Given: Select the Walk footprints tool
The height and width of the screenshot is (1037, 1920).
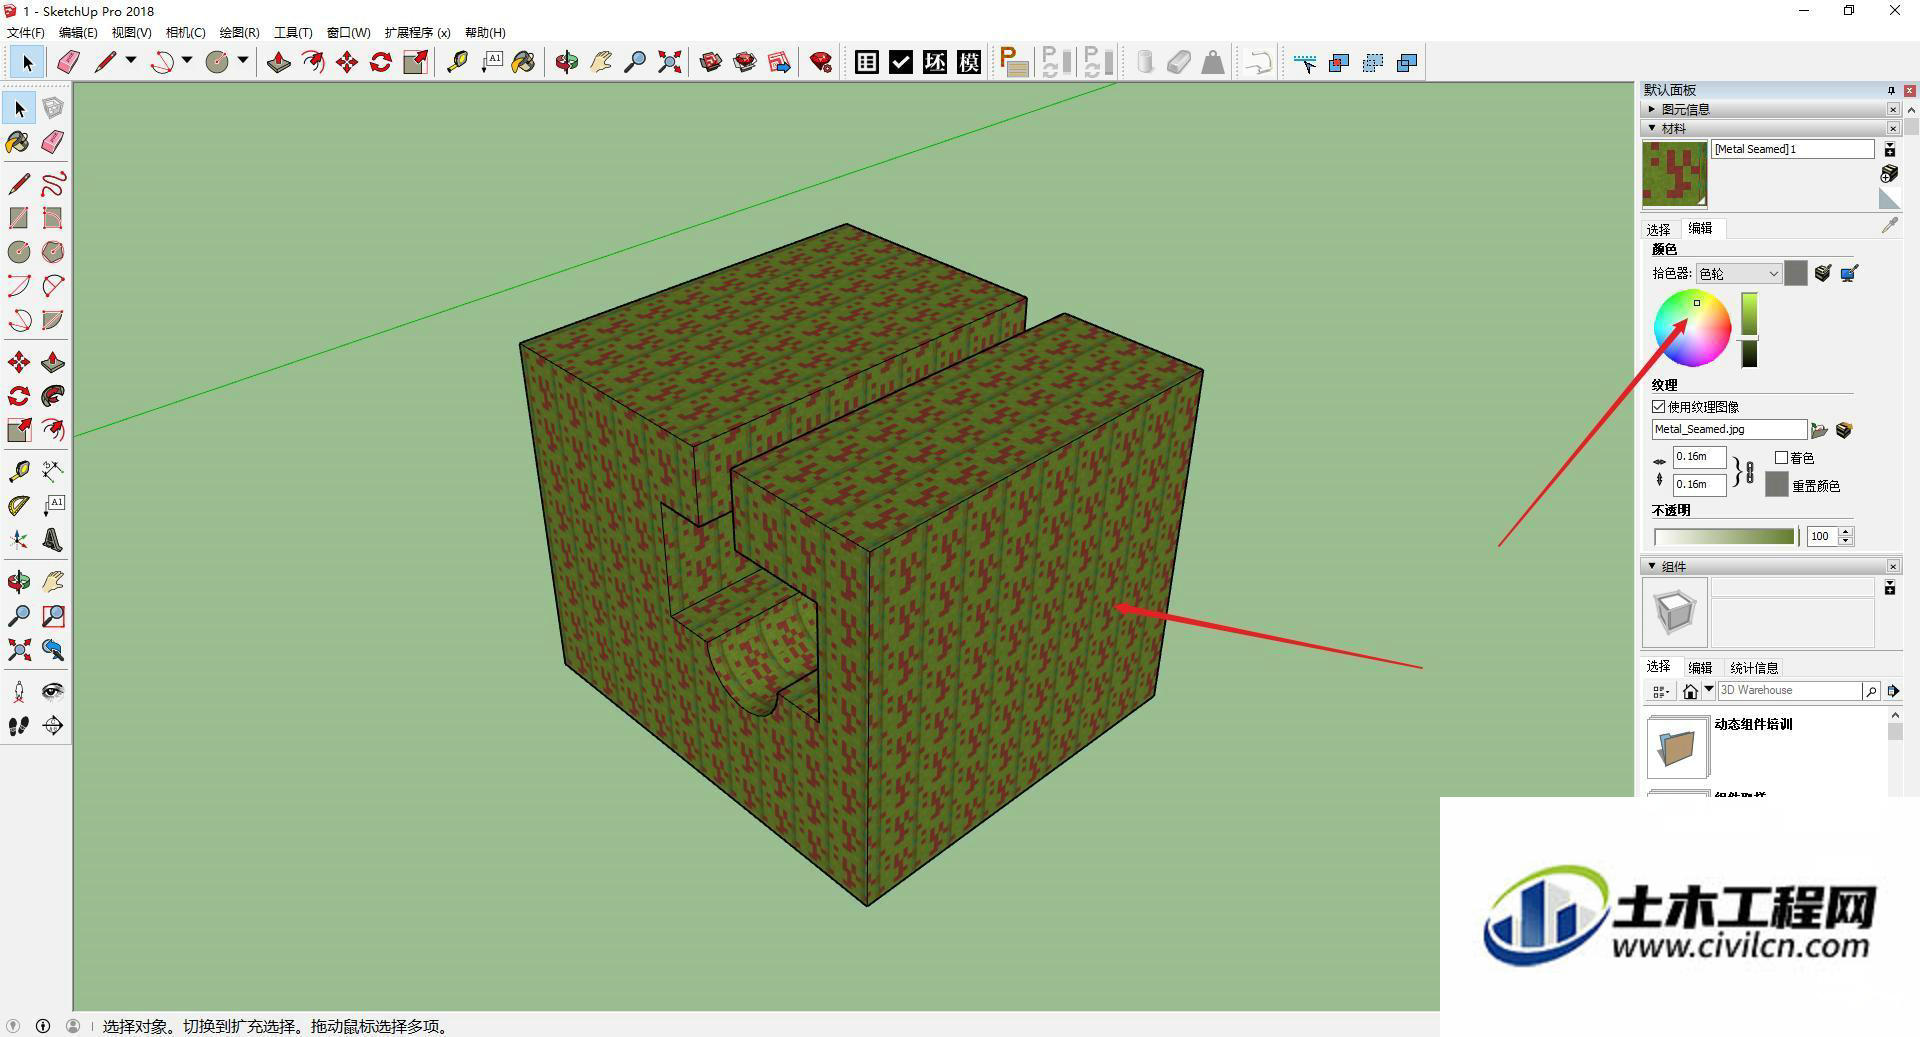Looking at the screenshot, I should click(19, 726).
